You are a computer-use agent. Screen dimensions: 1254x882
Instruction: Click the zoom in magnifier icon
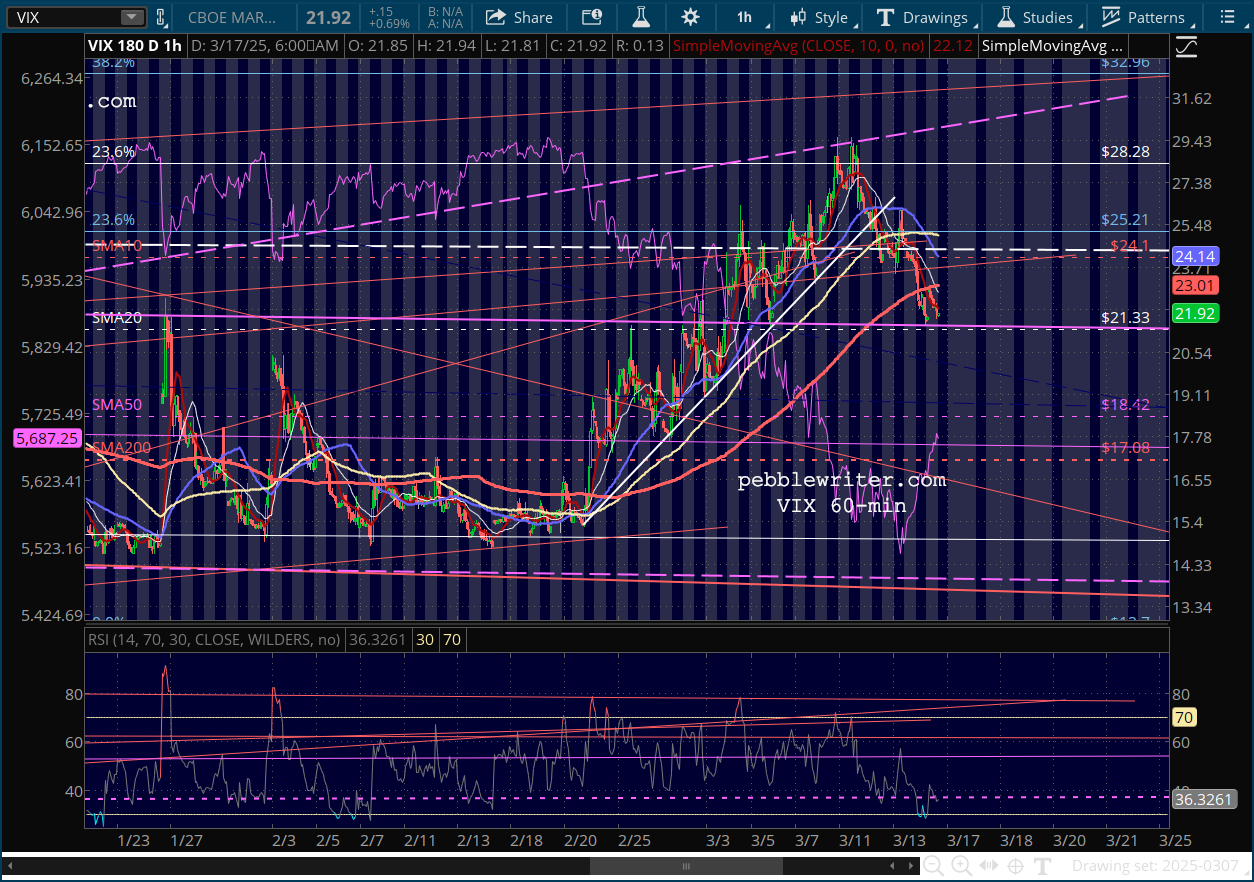(x=961, y=866)
